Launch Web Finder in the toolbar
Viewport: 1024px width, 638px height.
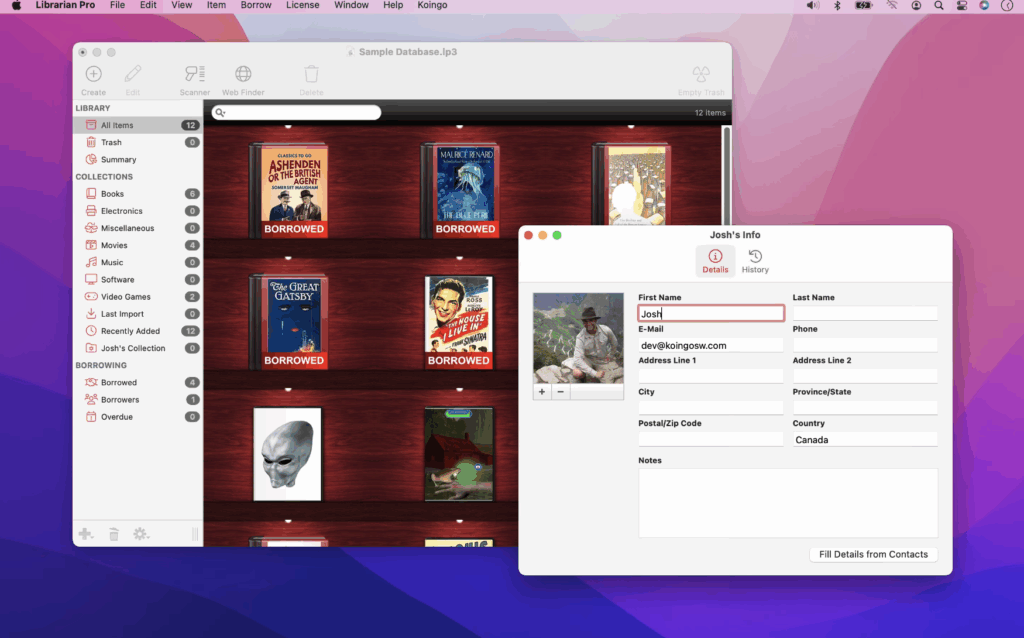click(242, 73)
